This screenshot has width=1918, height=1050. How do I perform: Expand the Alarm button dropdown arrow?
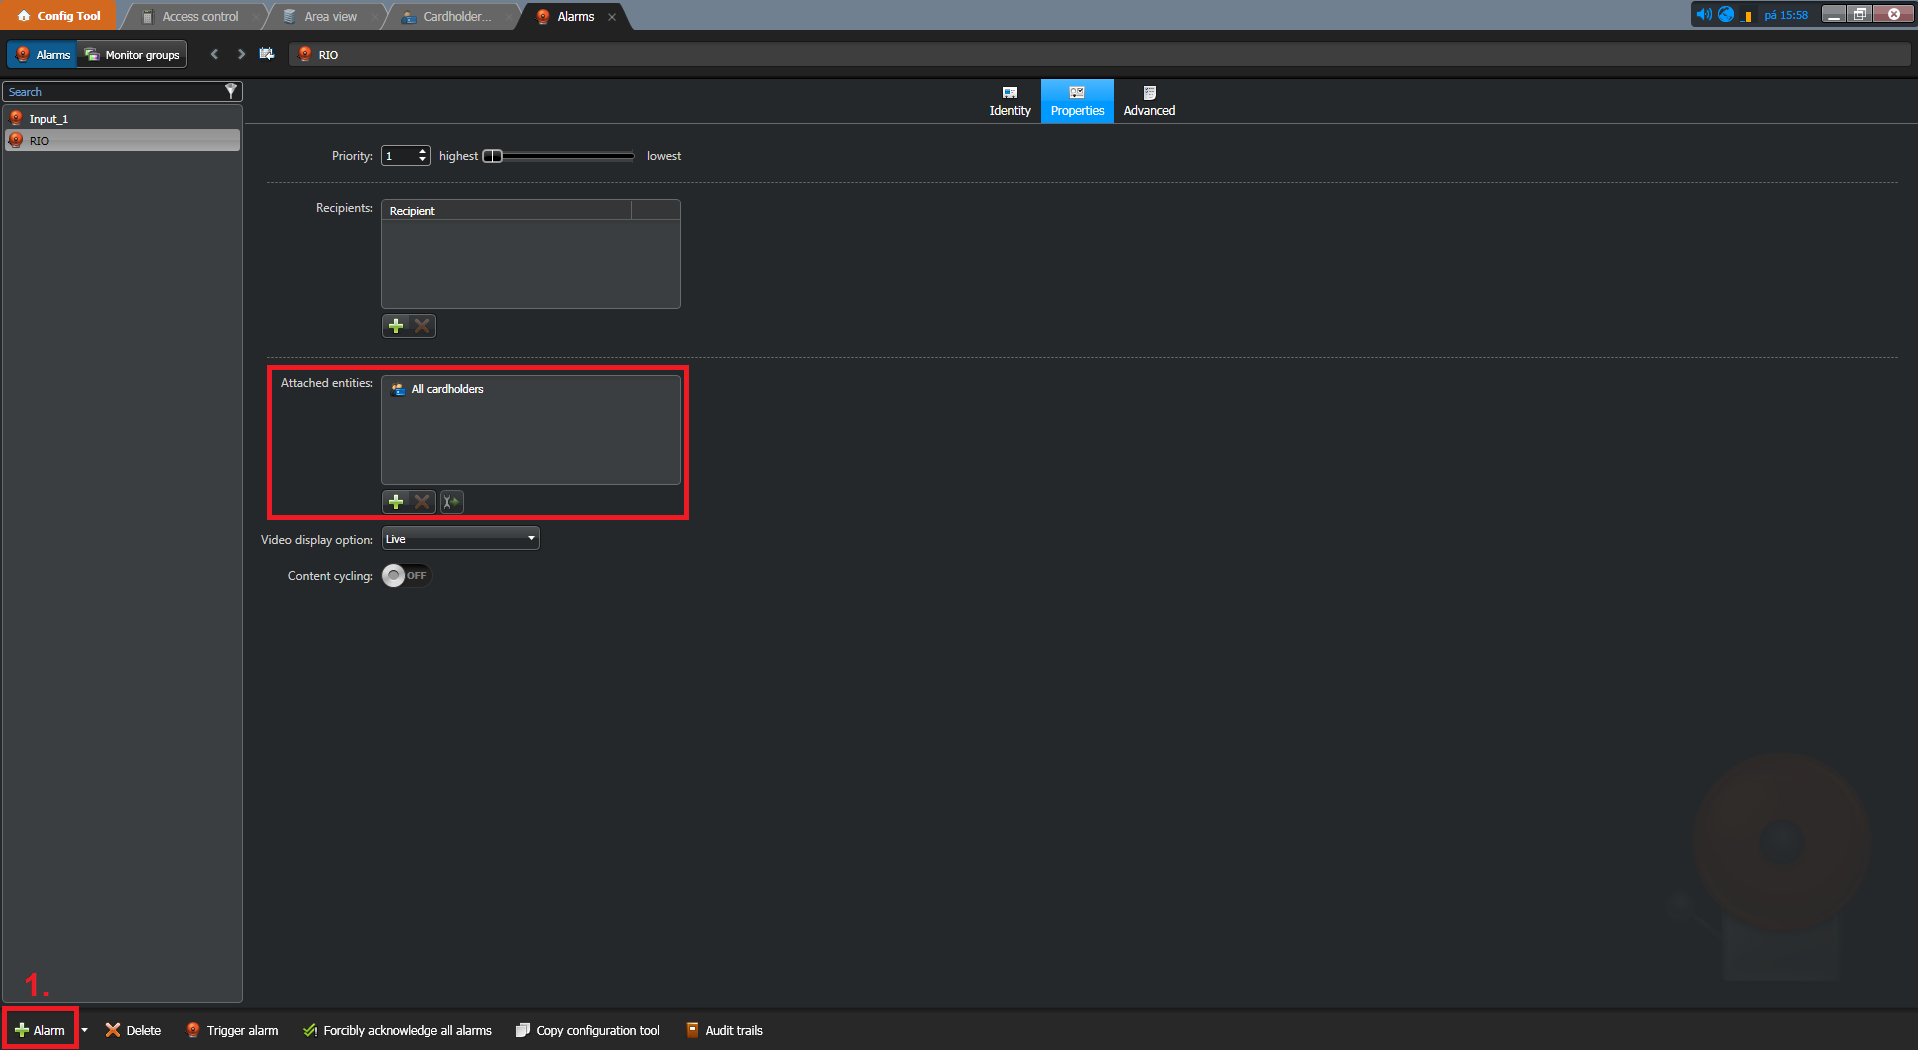(x=85, y=1030)
